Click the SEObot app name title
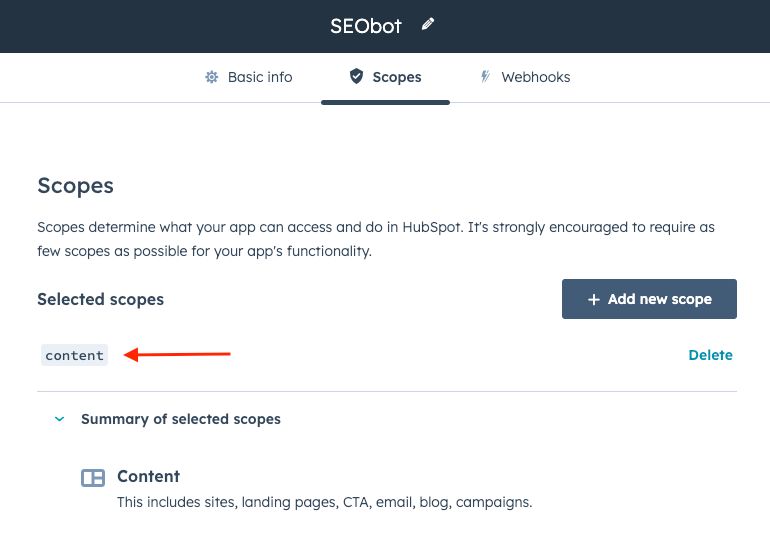 366,26
